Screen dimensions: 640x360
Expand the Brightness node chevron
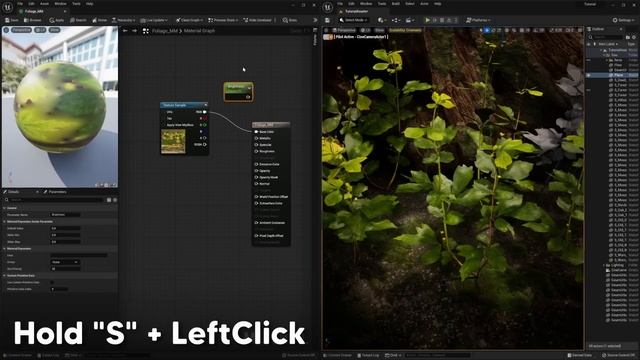coord(249,87)
